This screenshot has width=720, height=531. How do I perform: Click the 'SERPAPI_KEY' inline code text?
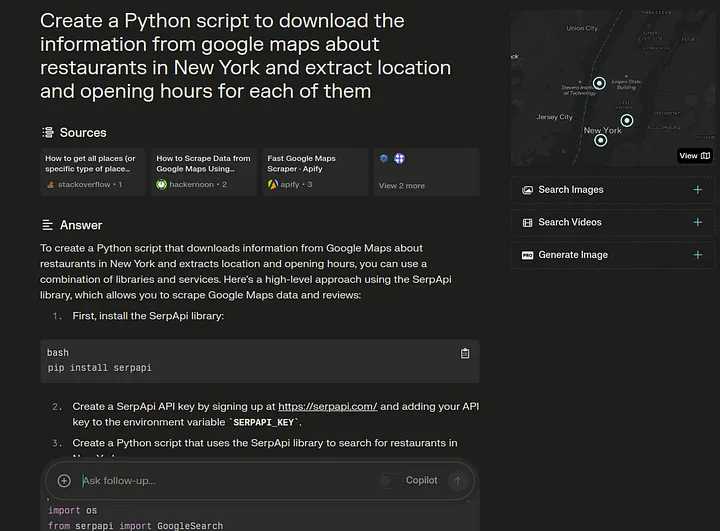click(264, 422)
